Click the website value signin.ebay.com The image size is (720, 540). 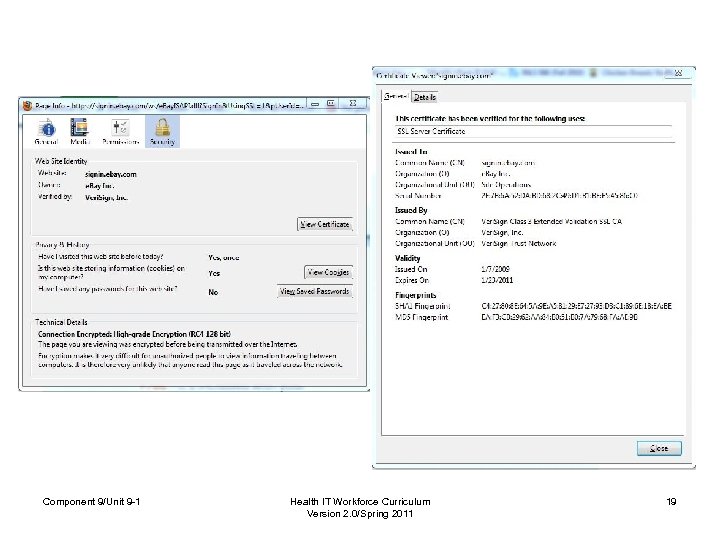pos(111,174)
